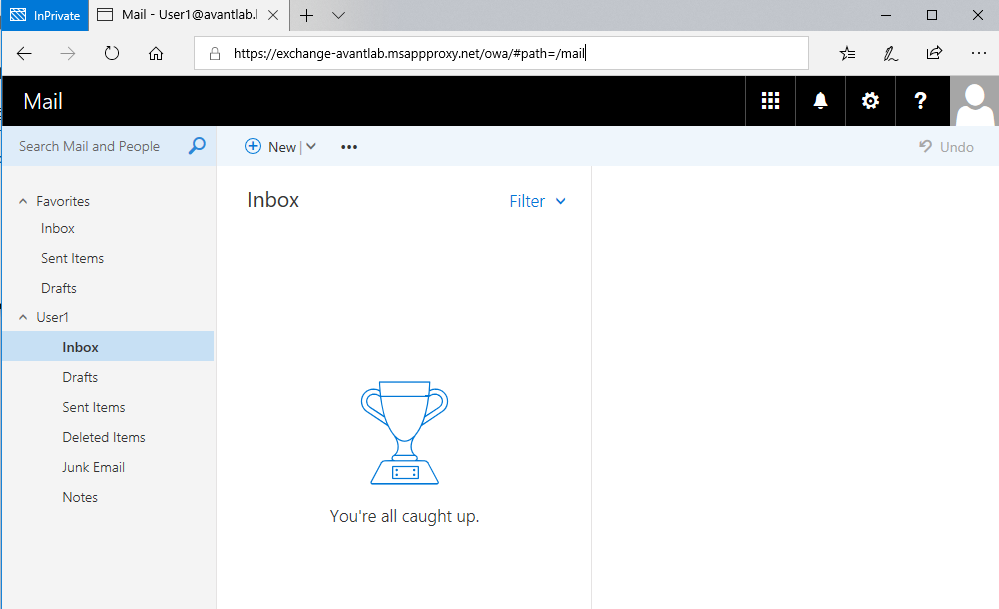Open the Help question mark icon

click(921, 101)
